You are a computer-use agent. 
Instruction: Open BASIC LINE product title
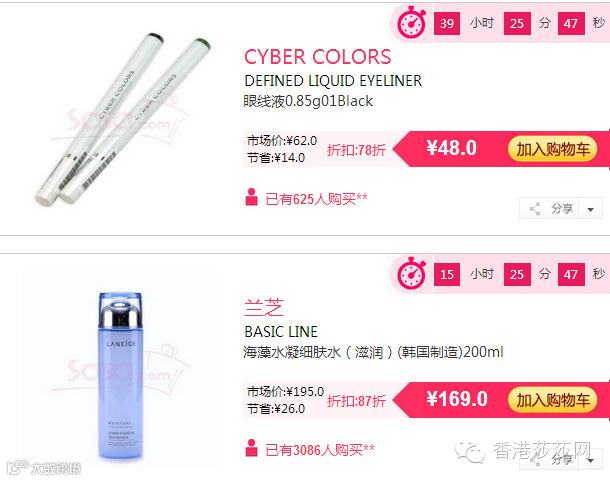coord(281,332)
